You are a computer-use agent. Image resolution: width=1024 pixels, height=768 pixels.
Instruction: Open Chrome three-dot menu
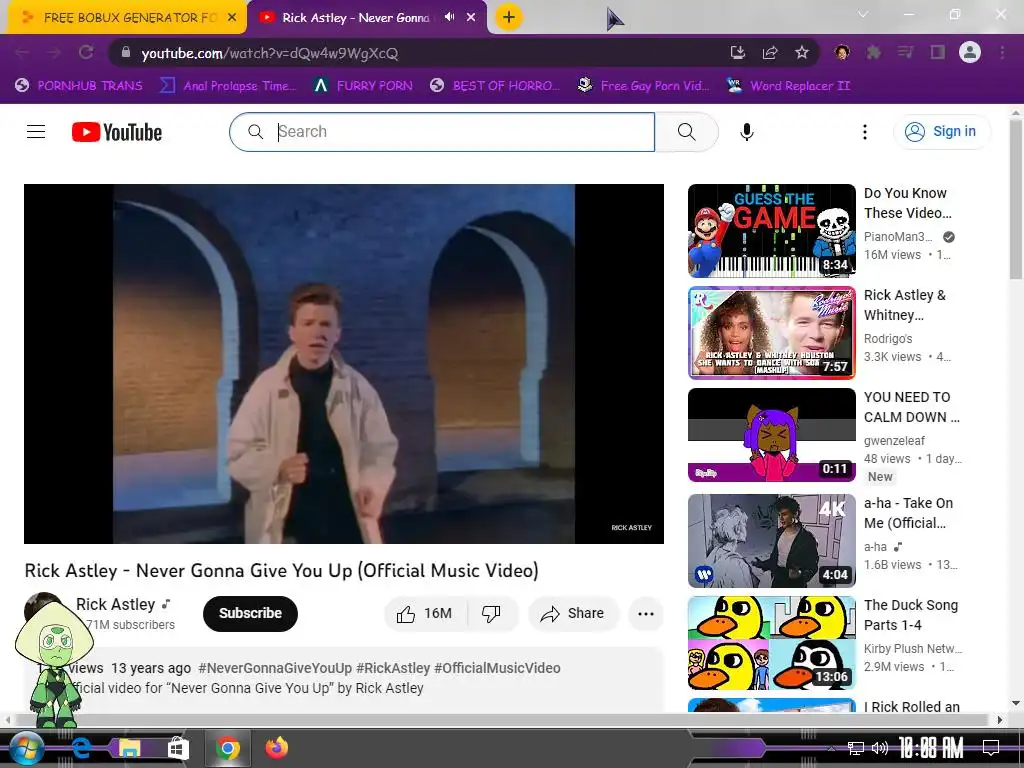coord(1002,52)
